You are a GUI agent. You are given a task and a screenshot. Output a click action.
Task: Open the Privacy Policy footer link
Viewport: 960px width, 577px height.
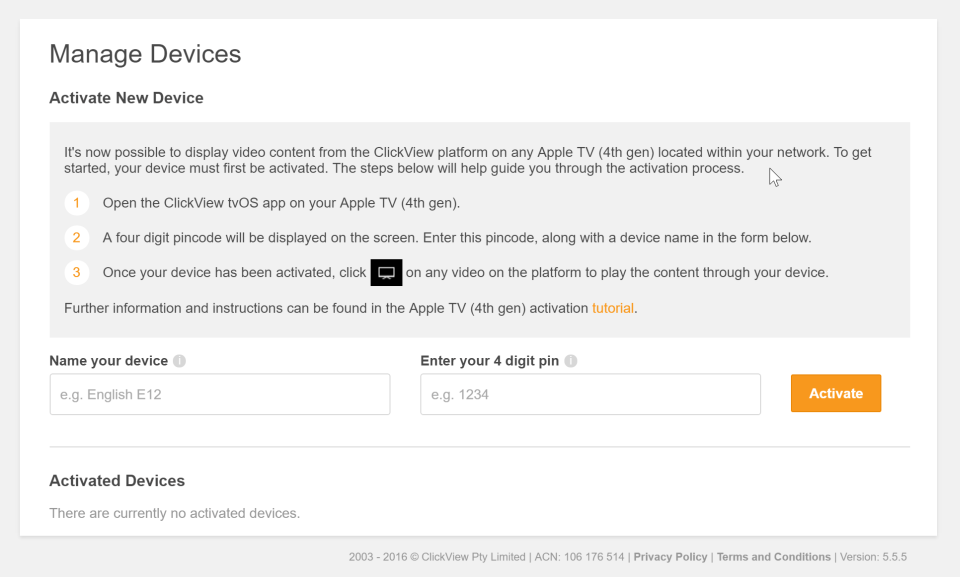click(670, 557)
